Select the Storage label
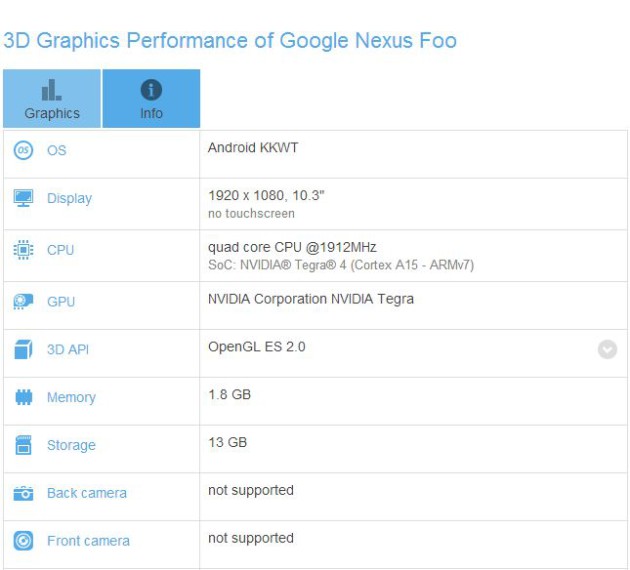 pyautogui.click(x=71, y=445)
